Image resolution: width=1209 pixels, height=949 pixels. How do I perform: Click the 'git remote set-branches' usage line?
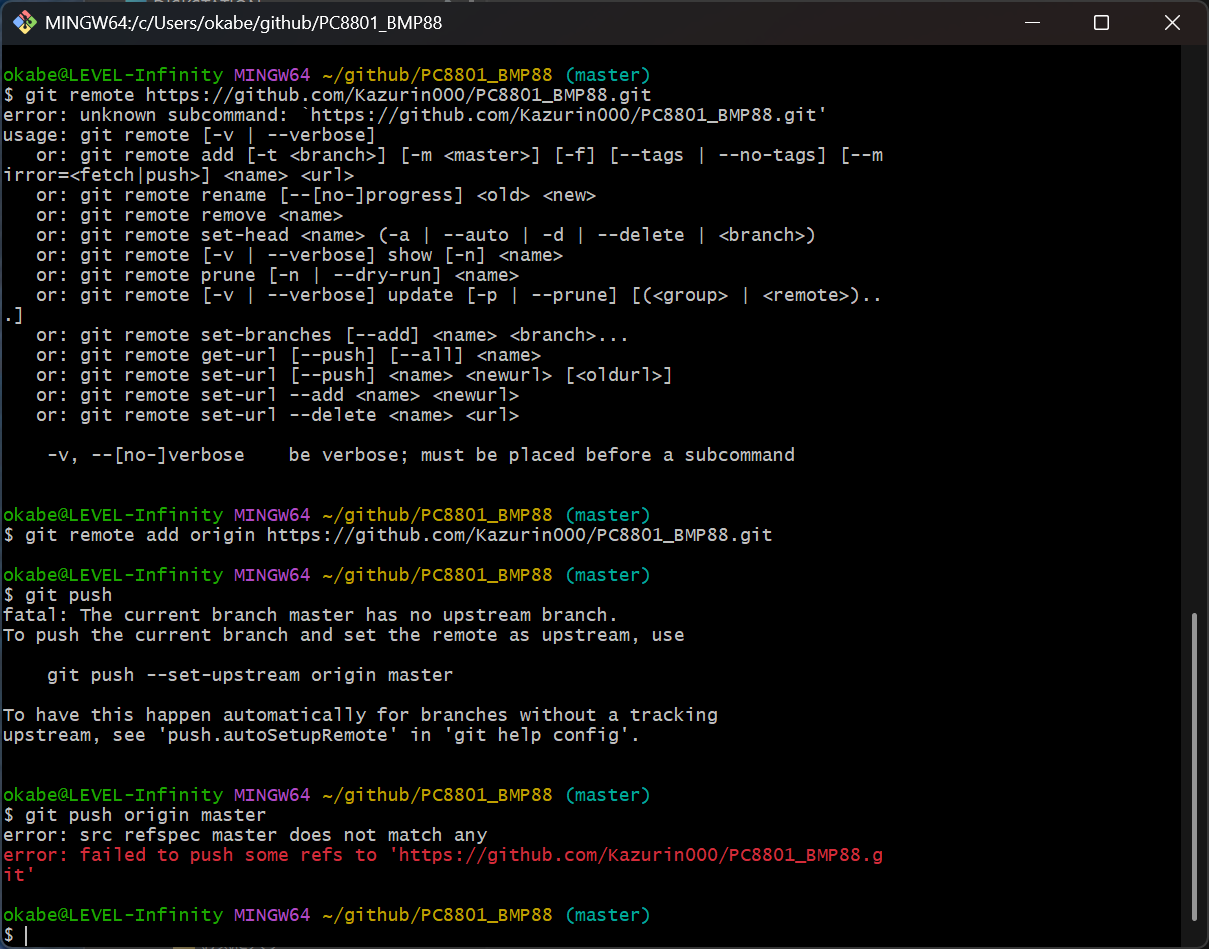click(333, 335)
